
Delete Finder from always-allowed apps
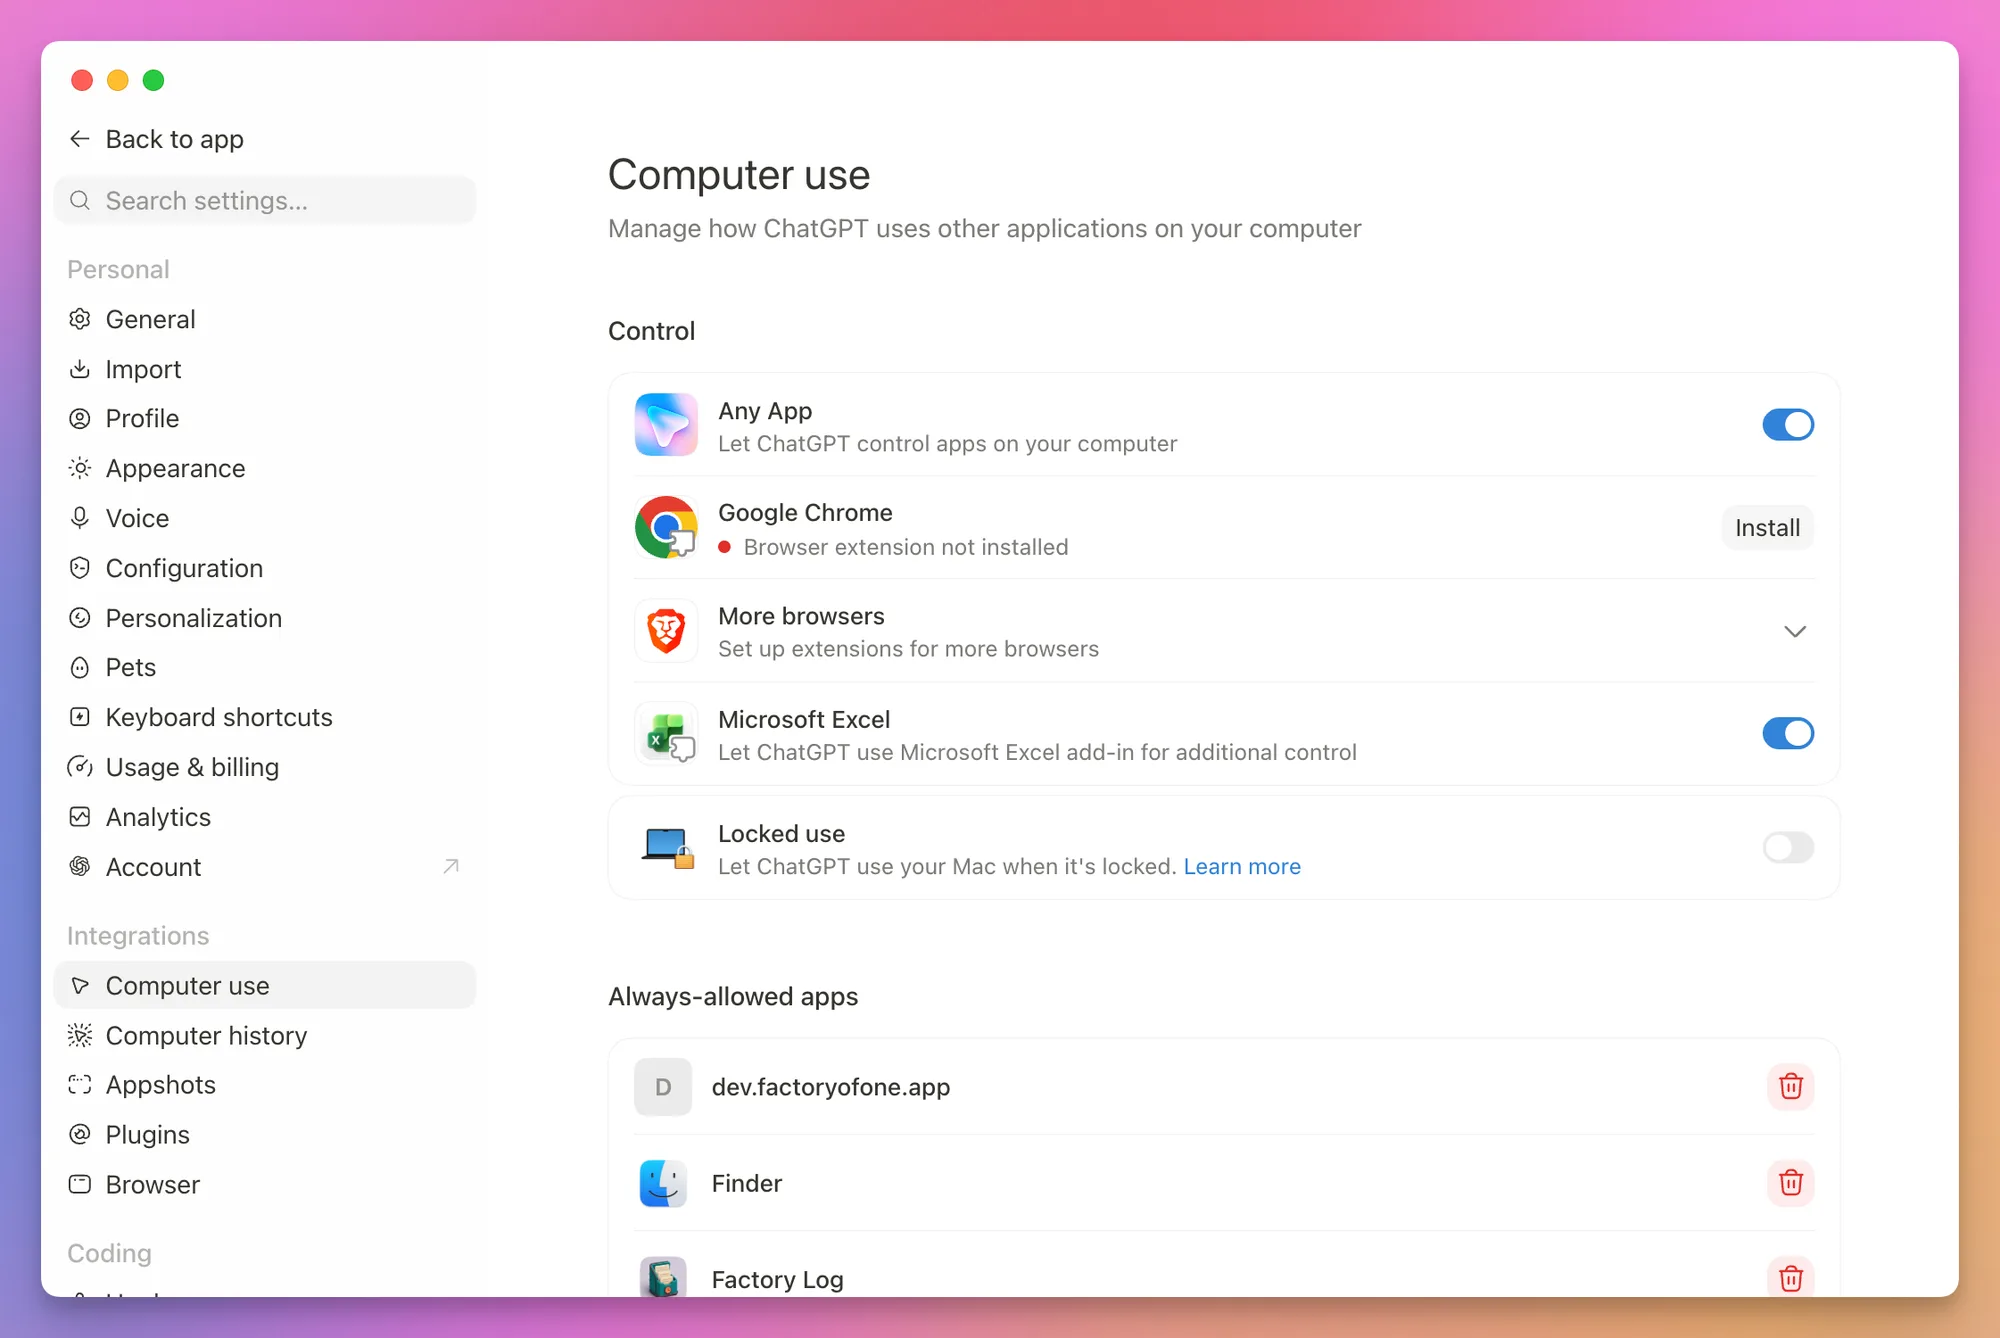point(1790,1183)
